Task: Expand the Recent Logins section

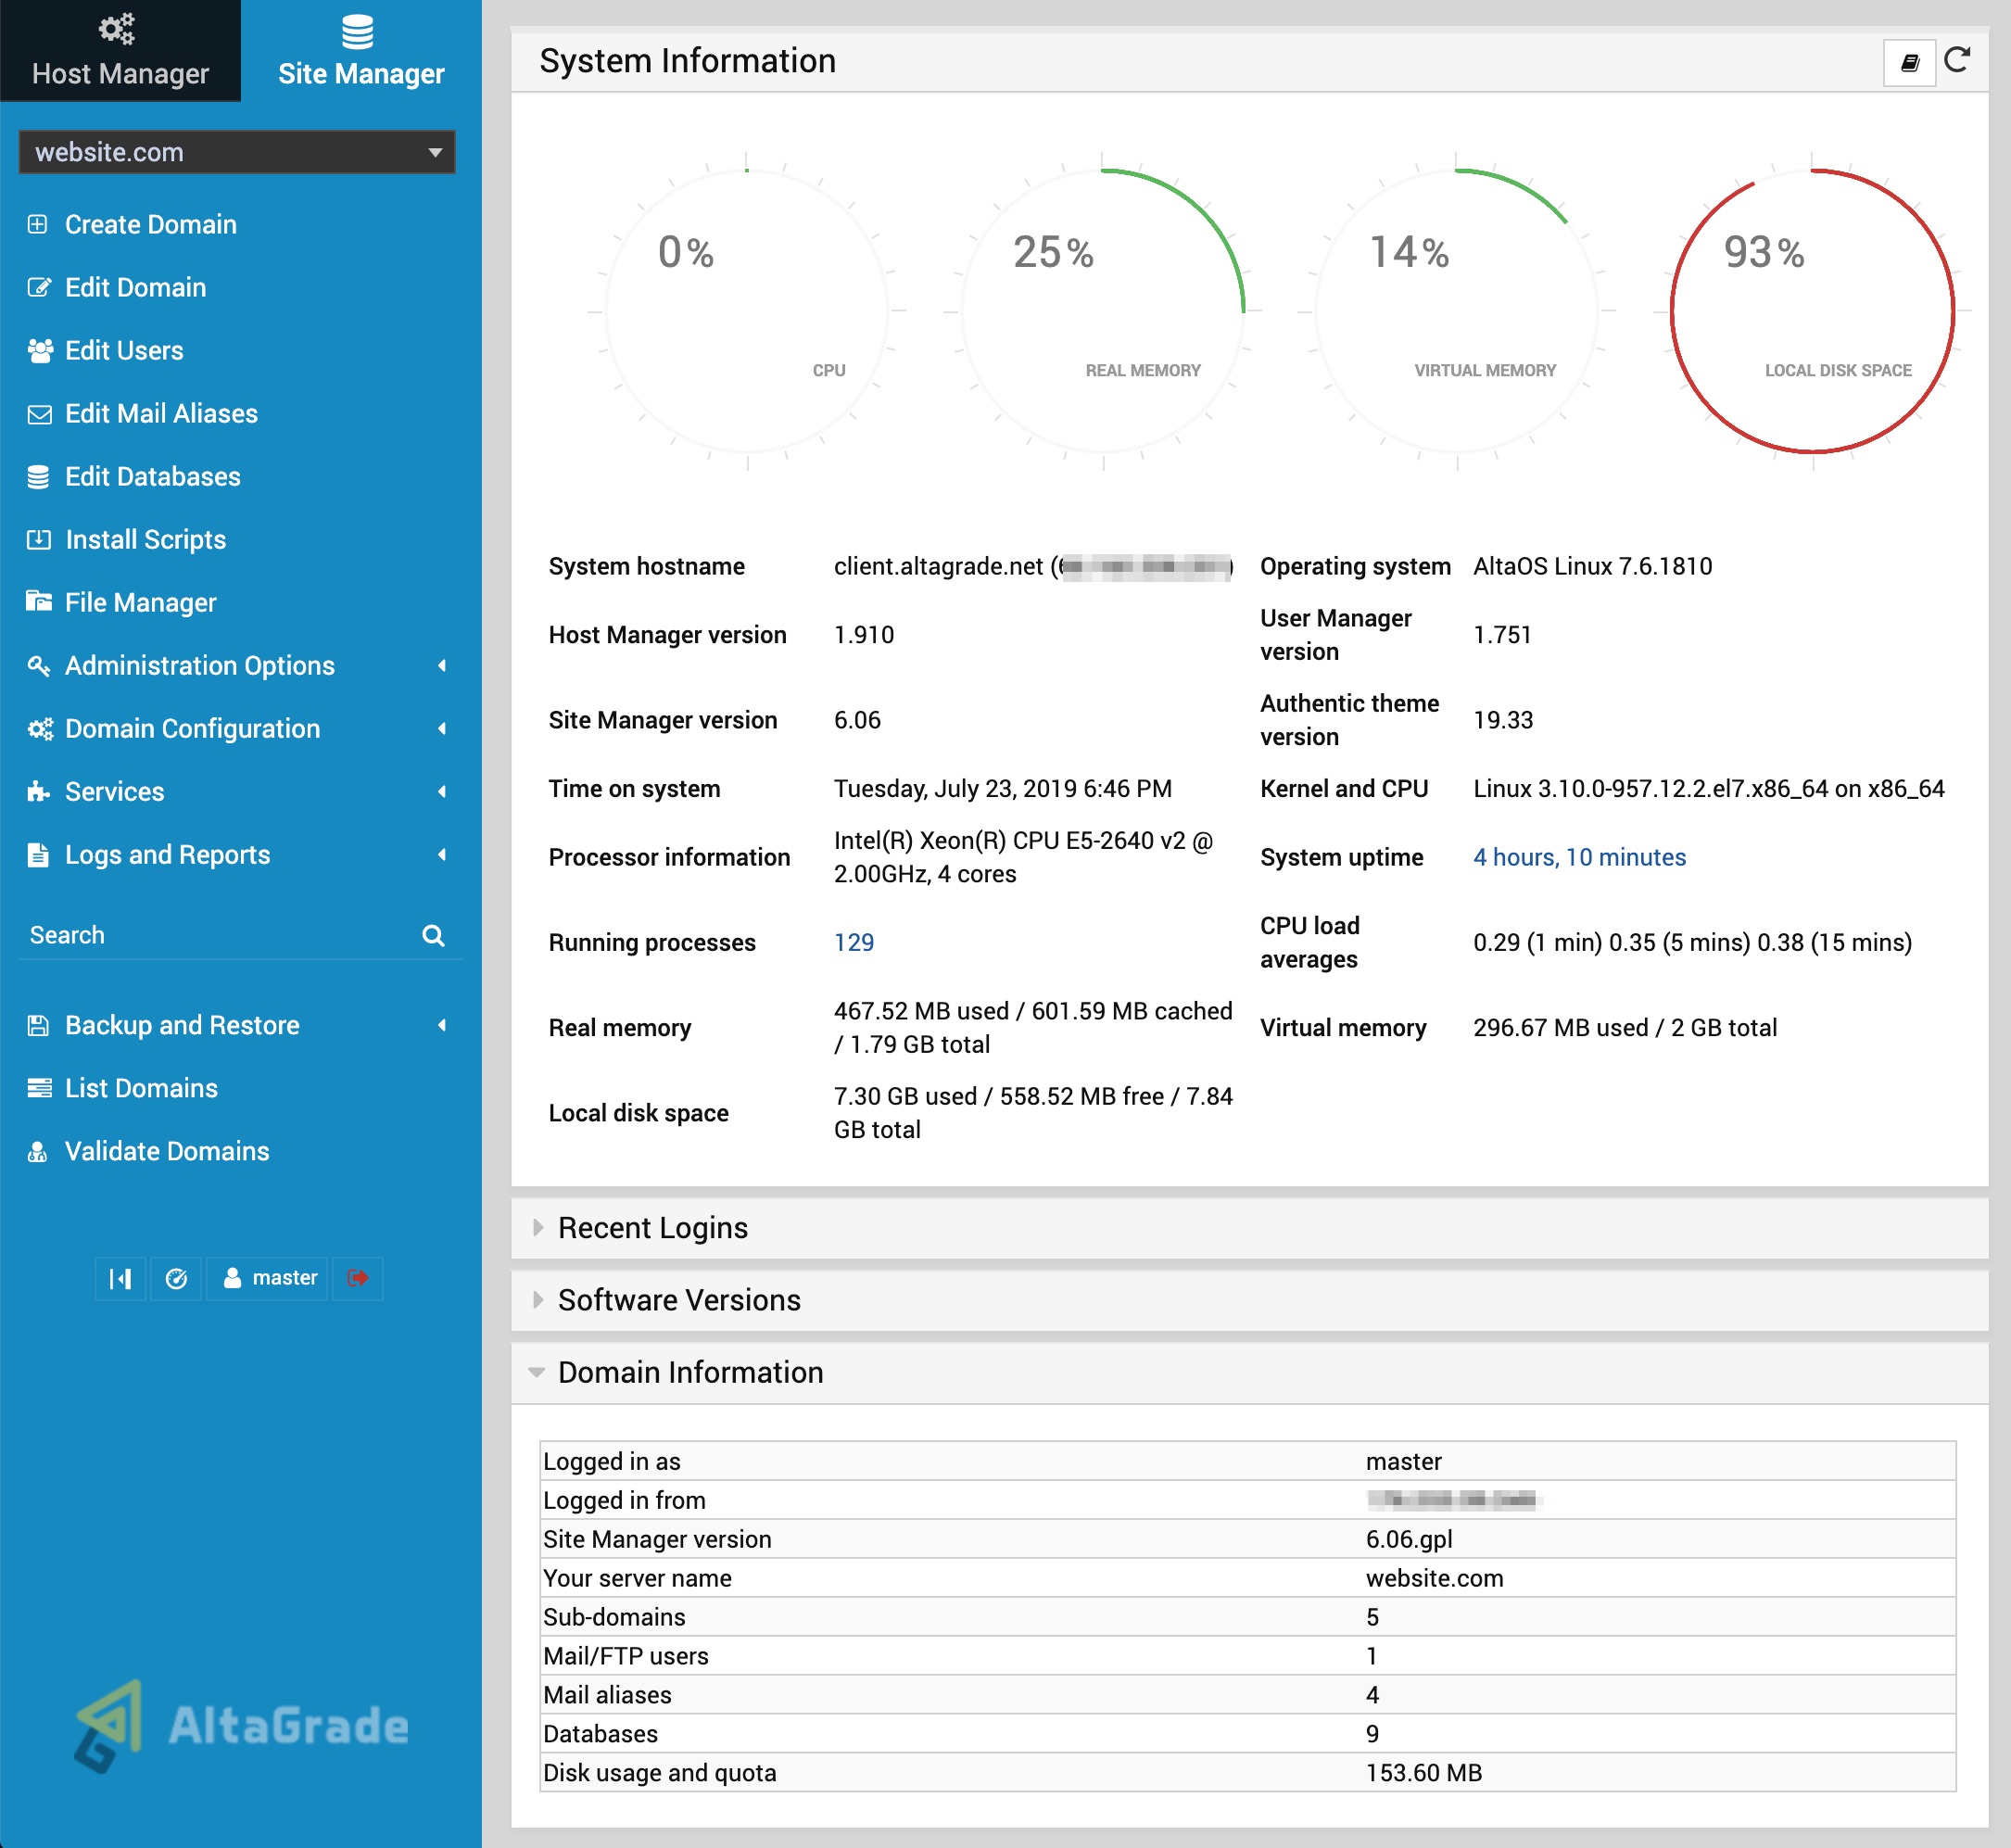Action: pyautogui.click(x=653, y=1228)
